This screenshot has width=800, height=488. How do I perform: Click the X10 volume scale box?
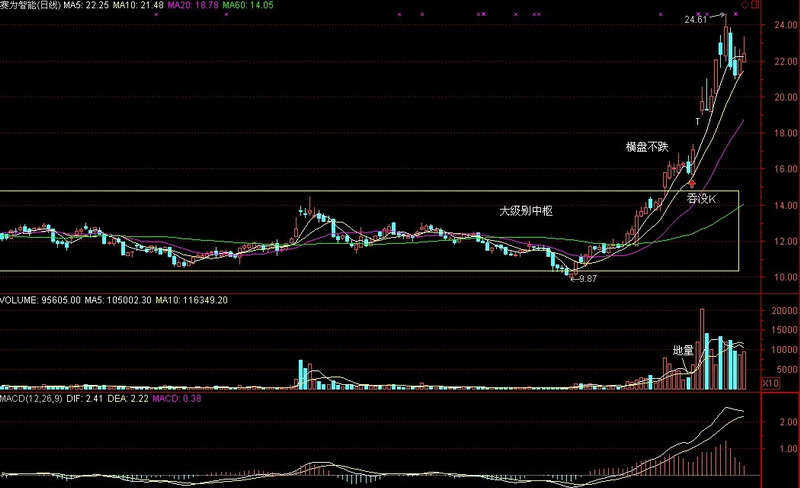point(770,383)
